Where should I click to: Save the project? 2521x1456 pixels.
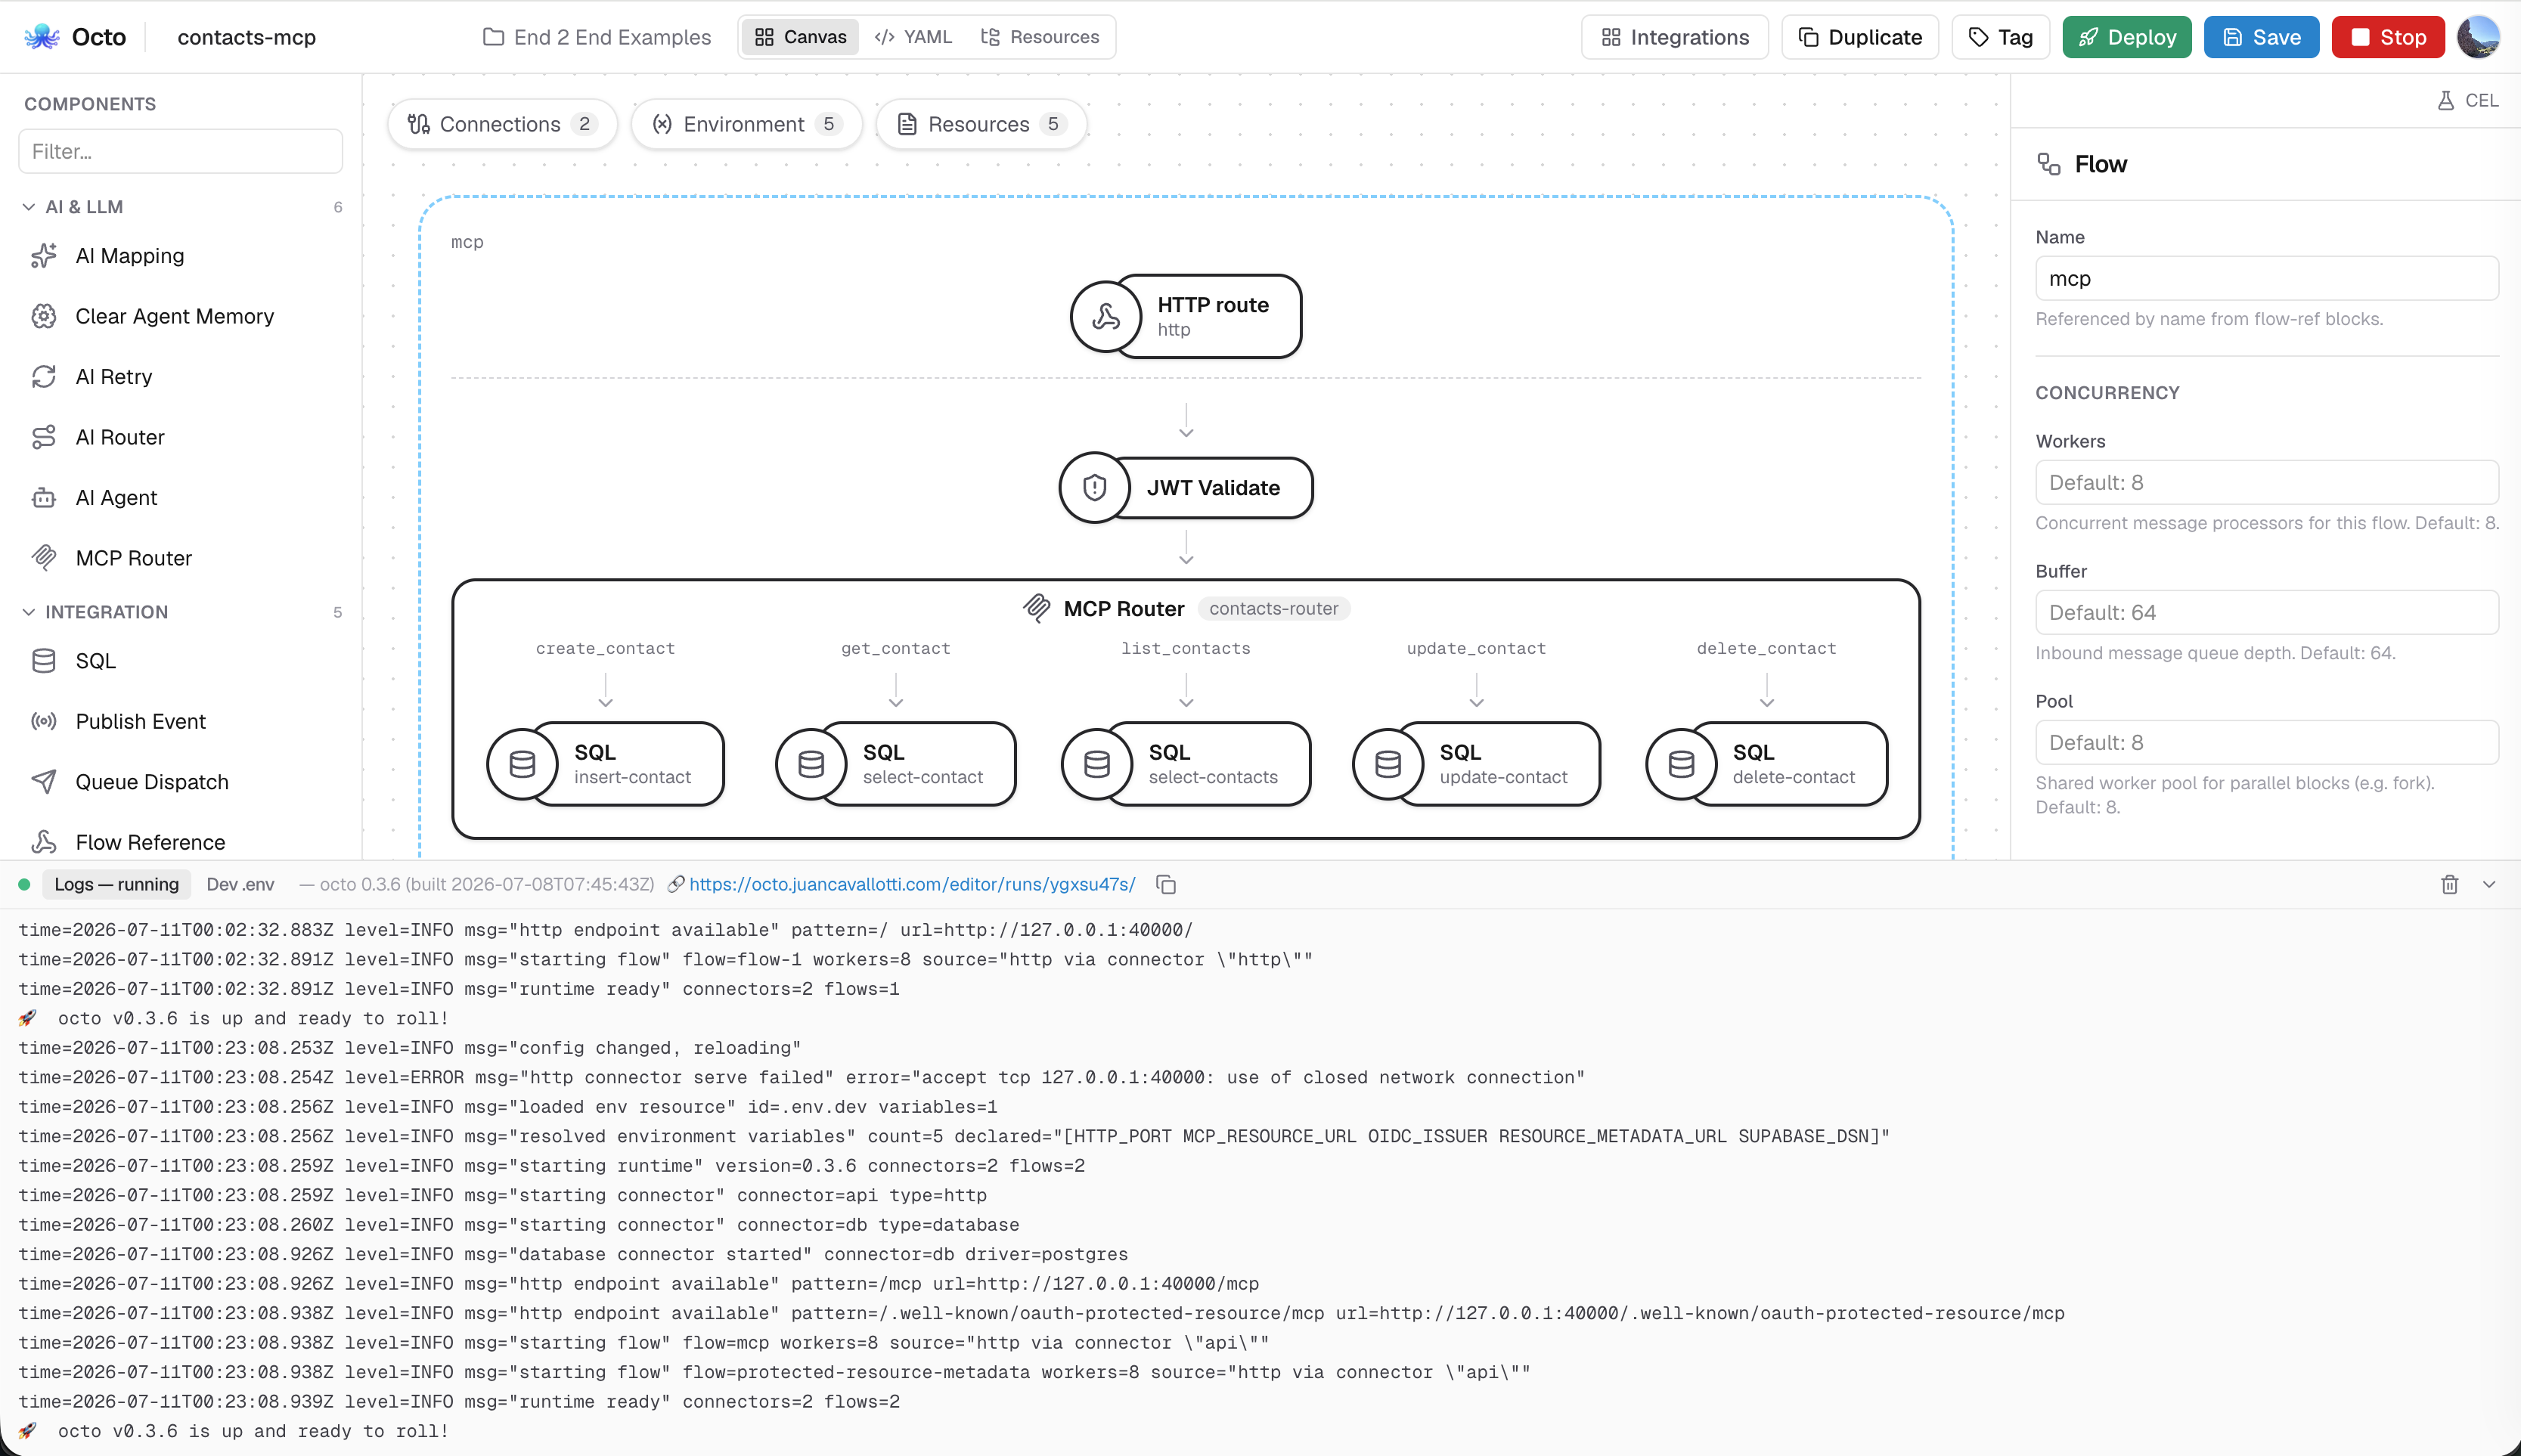[x=2261, y=37]
